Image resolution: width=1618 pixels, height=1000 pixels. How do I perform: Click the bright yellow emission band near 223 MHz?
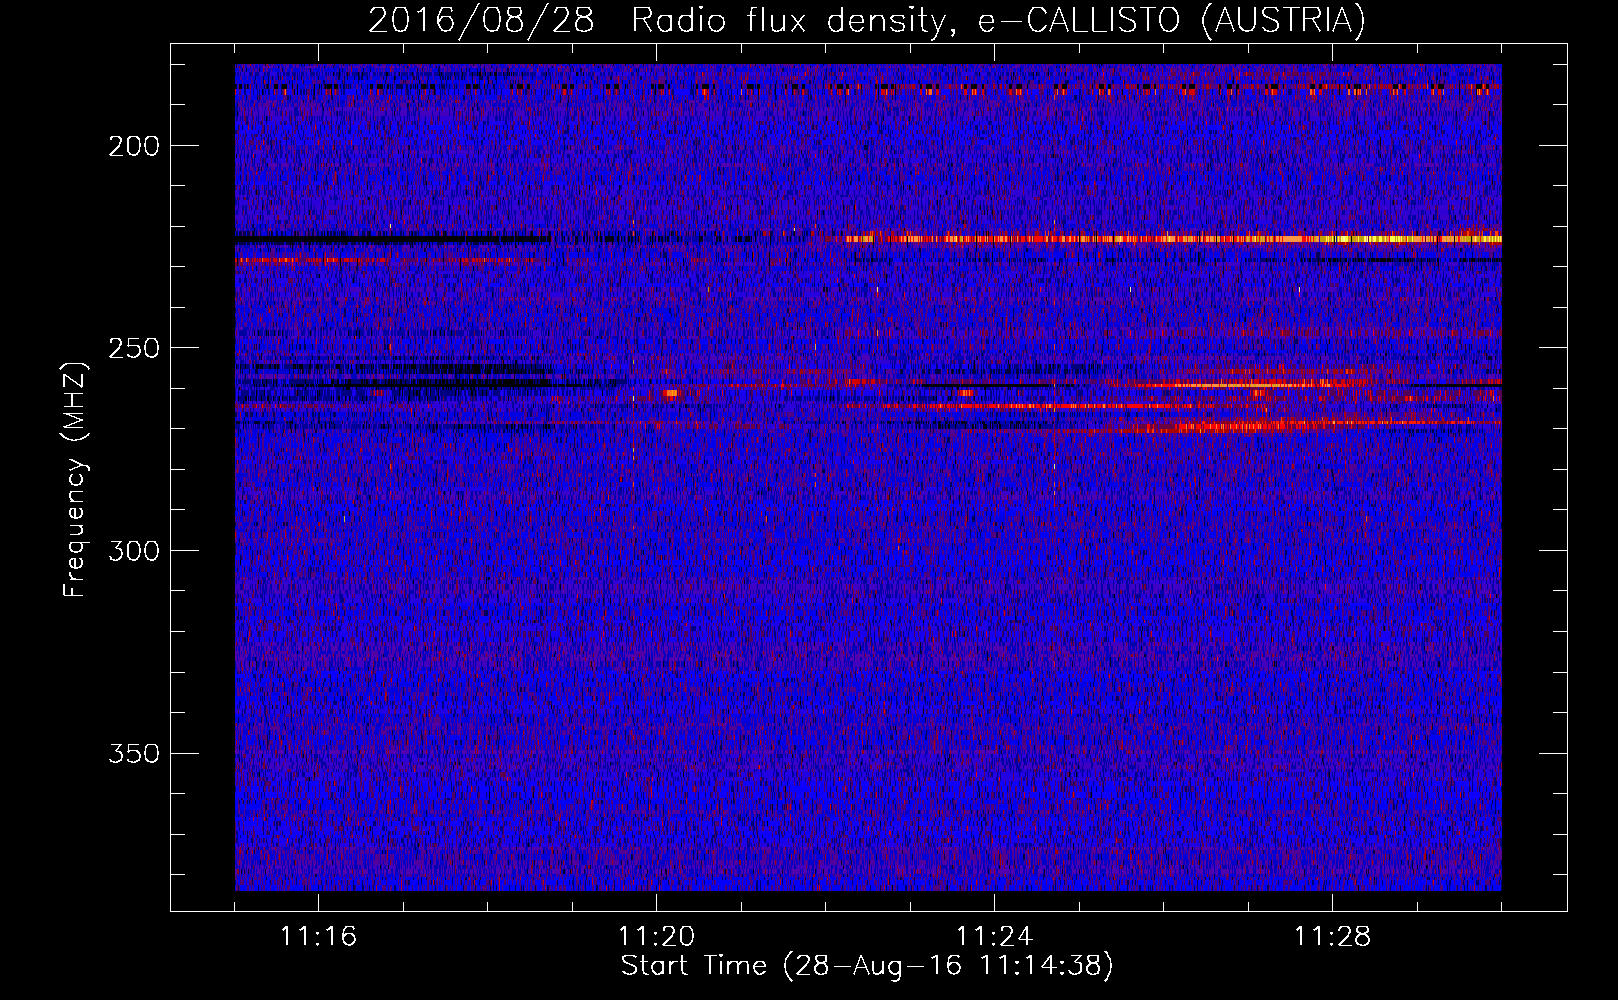tap(1172, 239)
